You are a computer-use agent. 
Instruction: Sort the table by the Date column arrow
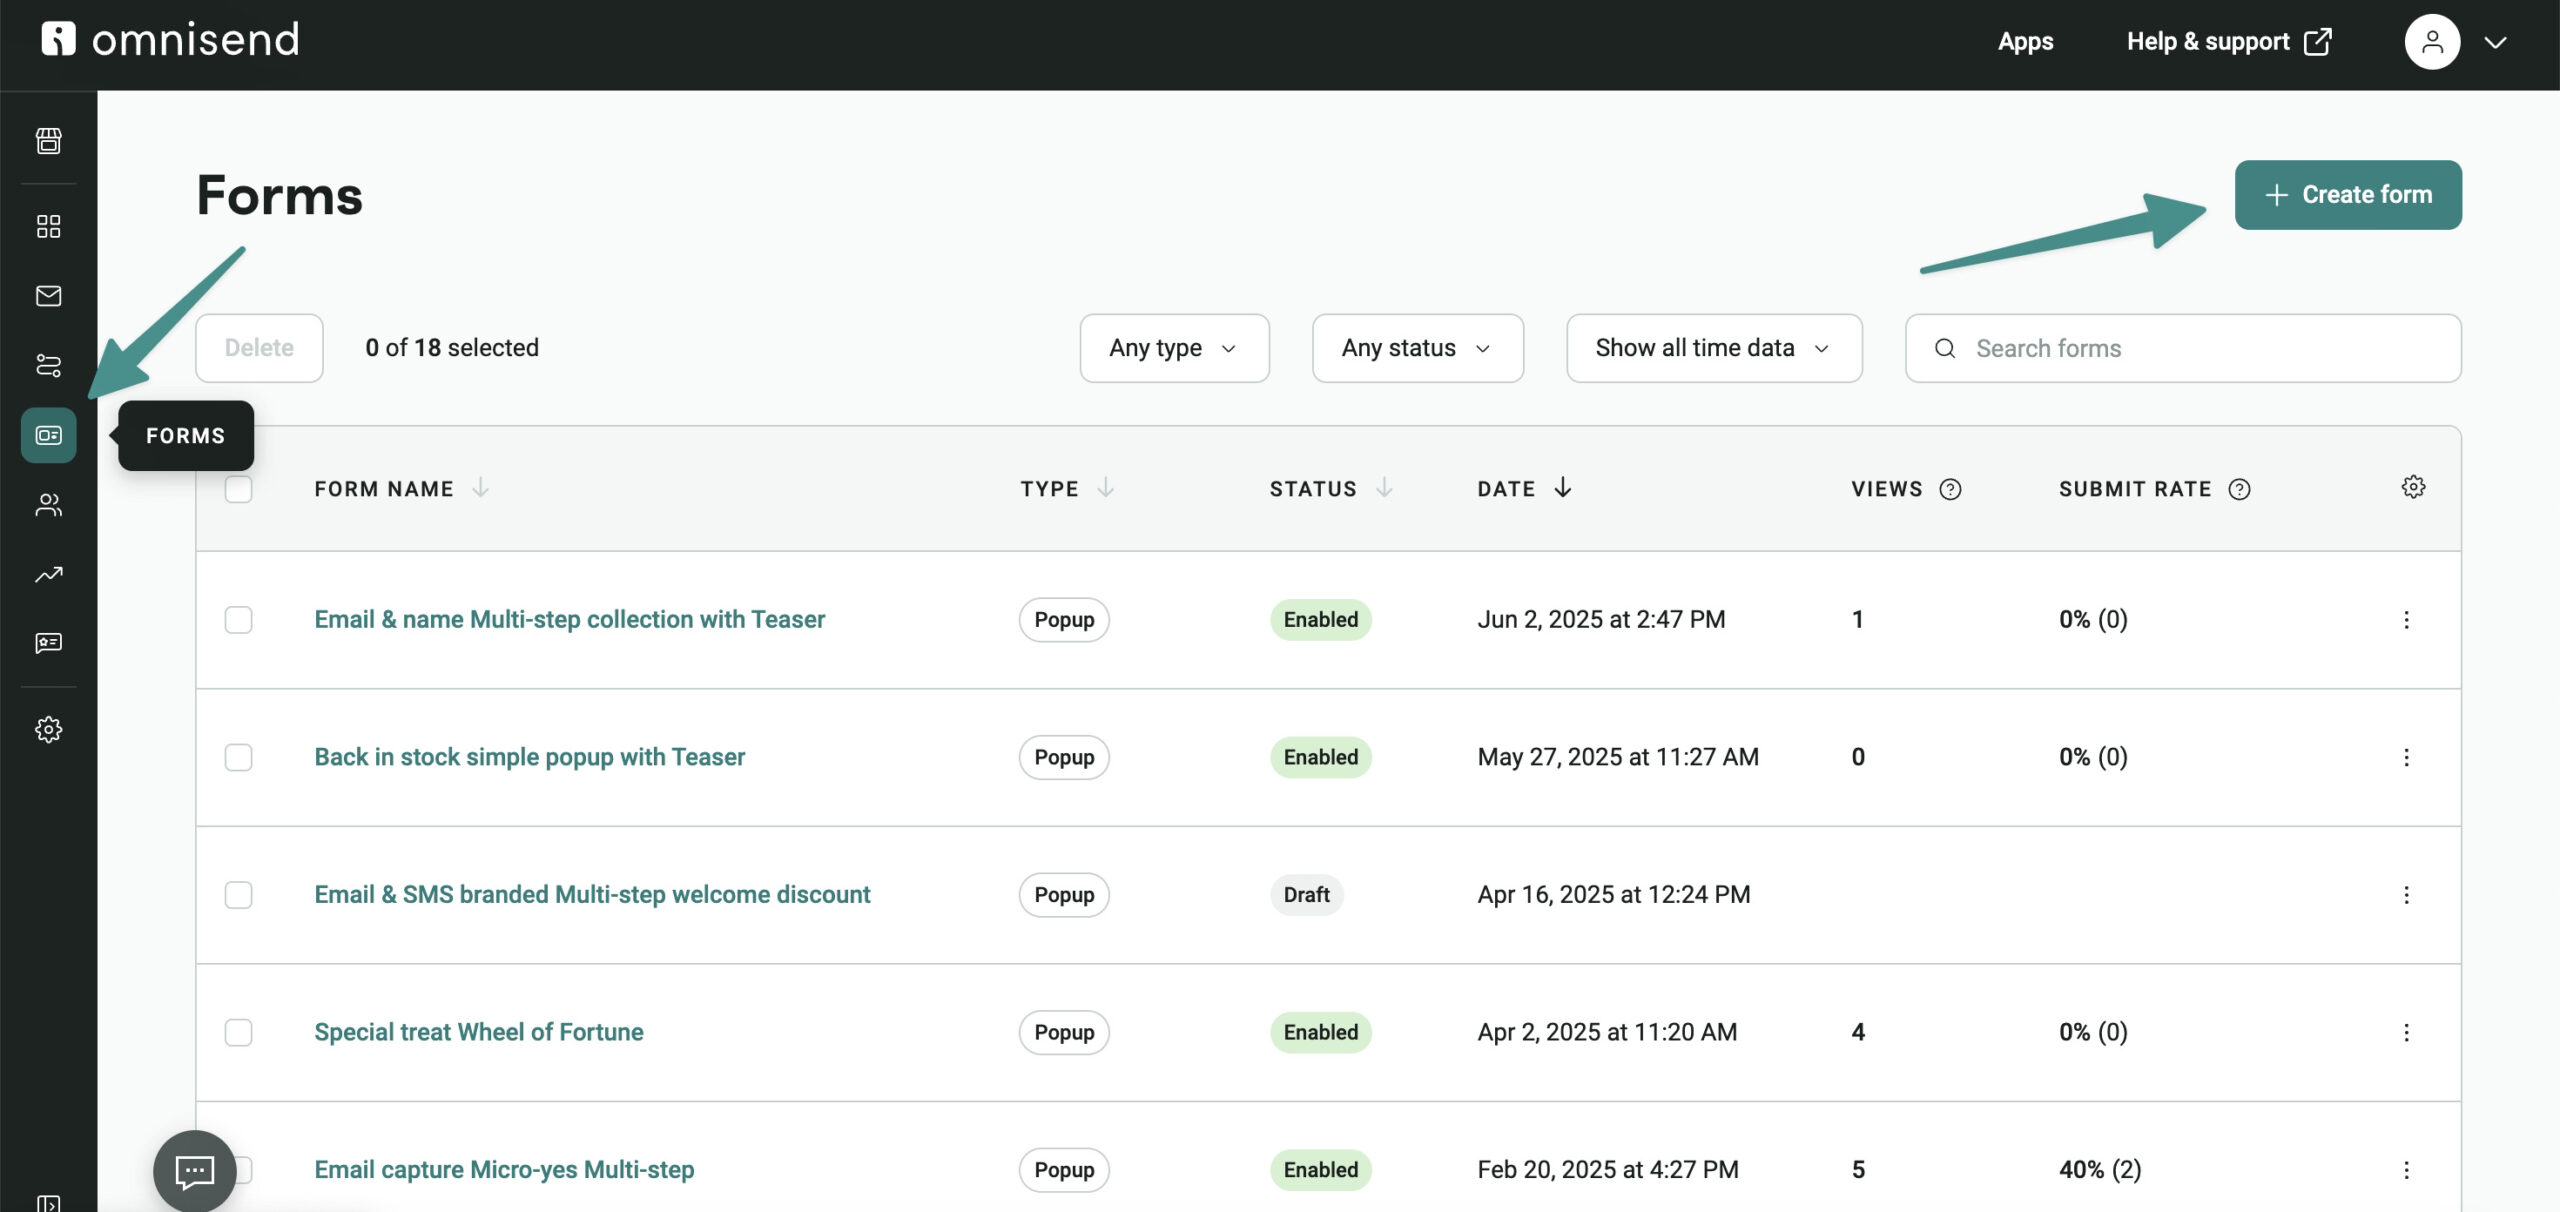(1562, 488)
